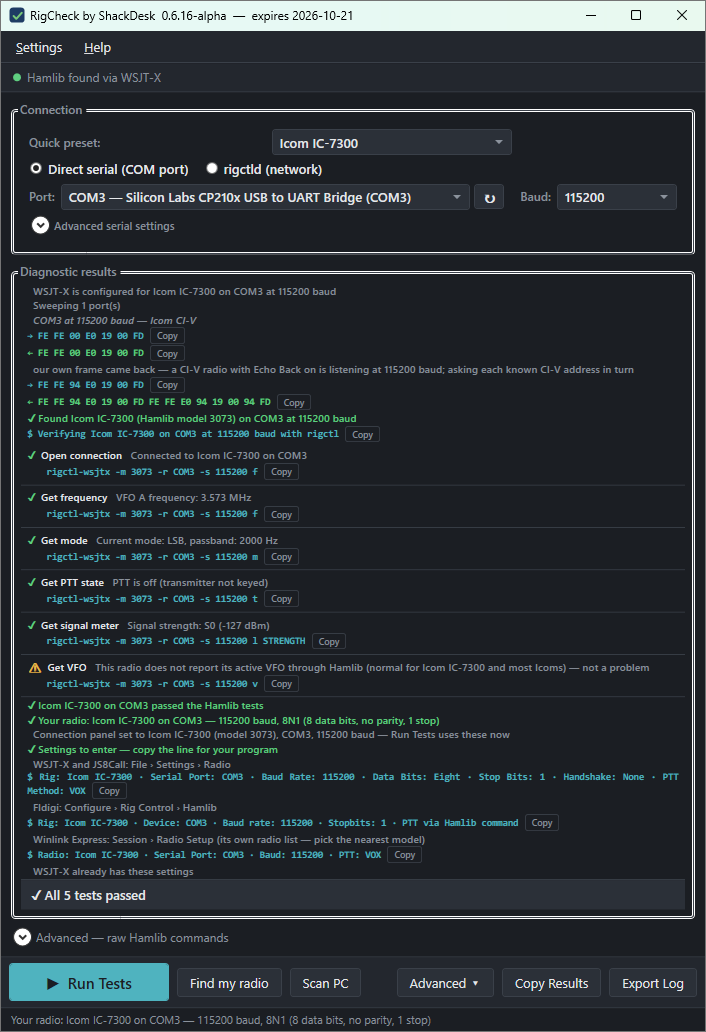Click the bottom status bar Your radio text
The width and height of the screenshot is (706, 1032).
(x=220, y=1020)
